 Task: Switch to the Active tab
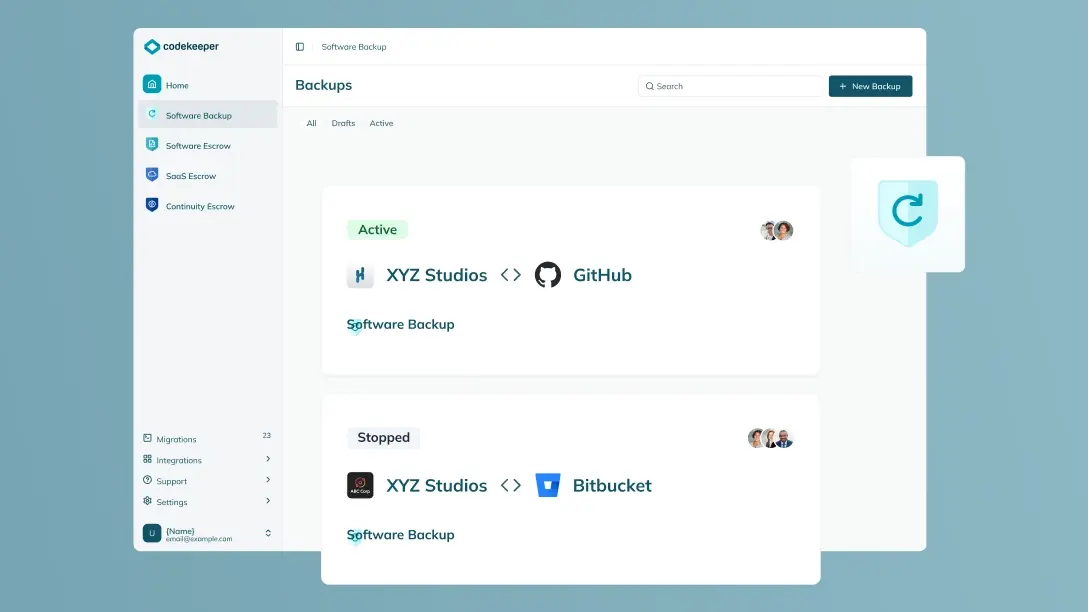pos(381,123)
